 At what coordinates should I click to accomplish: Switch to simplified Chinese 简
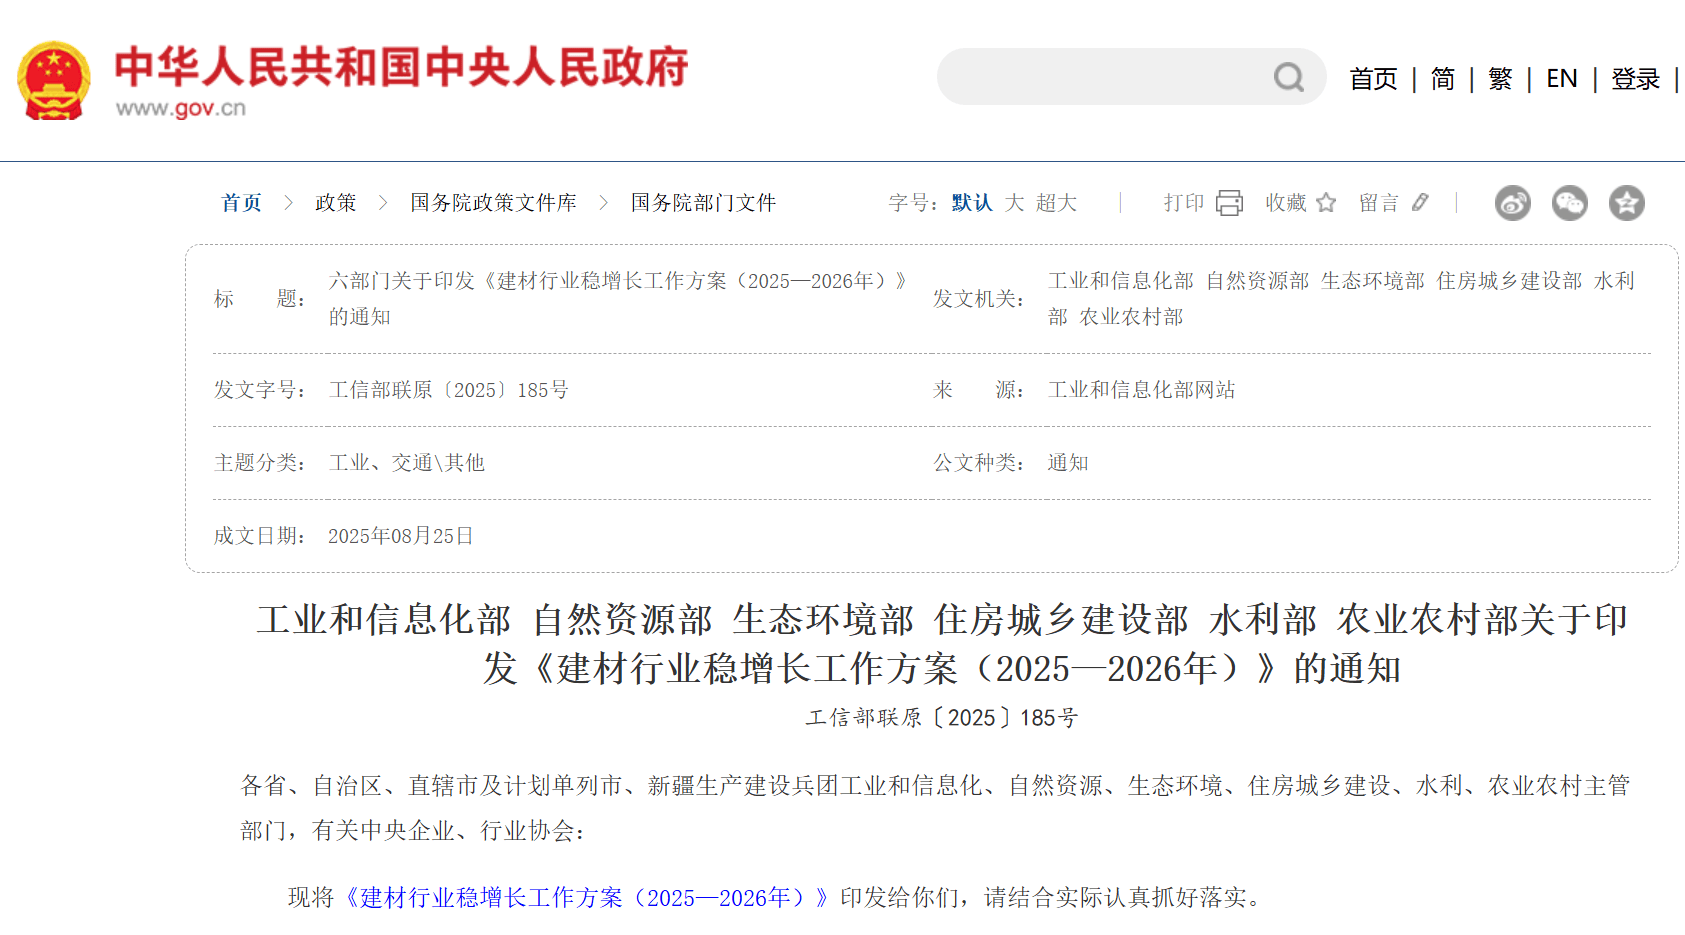click(x=1442, y=79)
